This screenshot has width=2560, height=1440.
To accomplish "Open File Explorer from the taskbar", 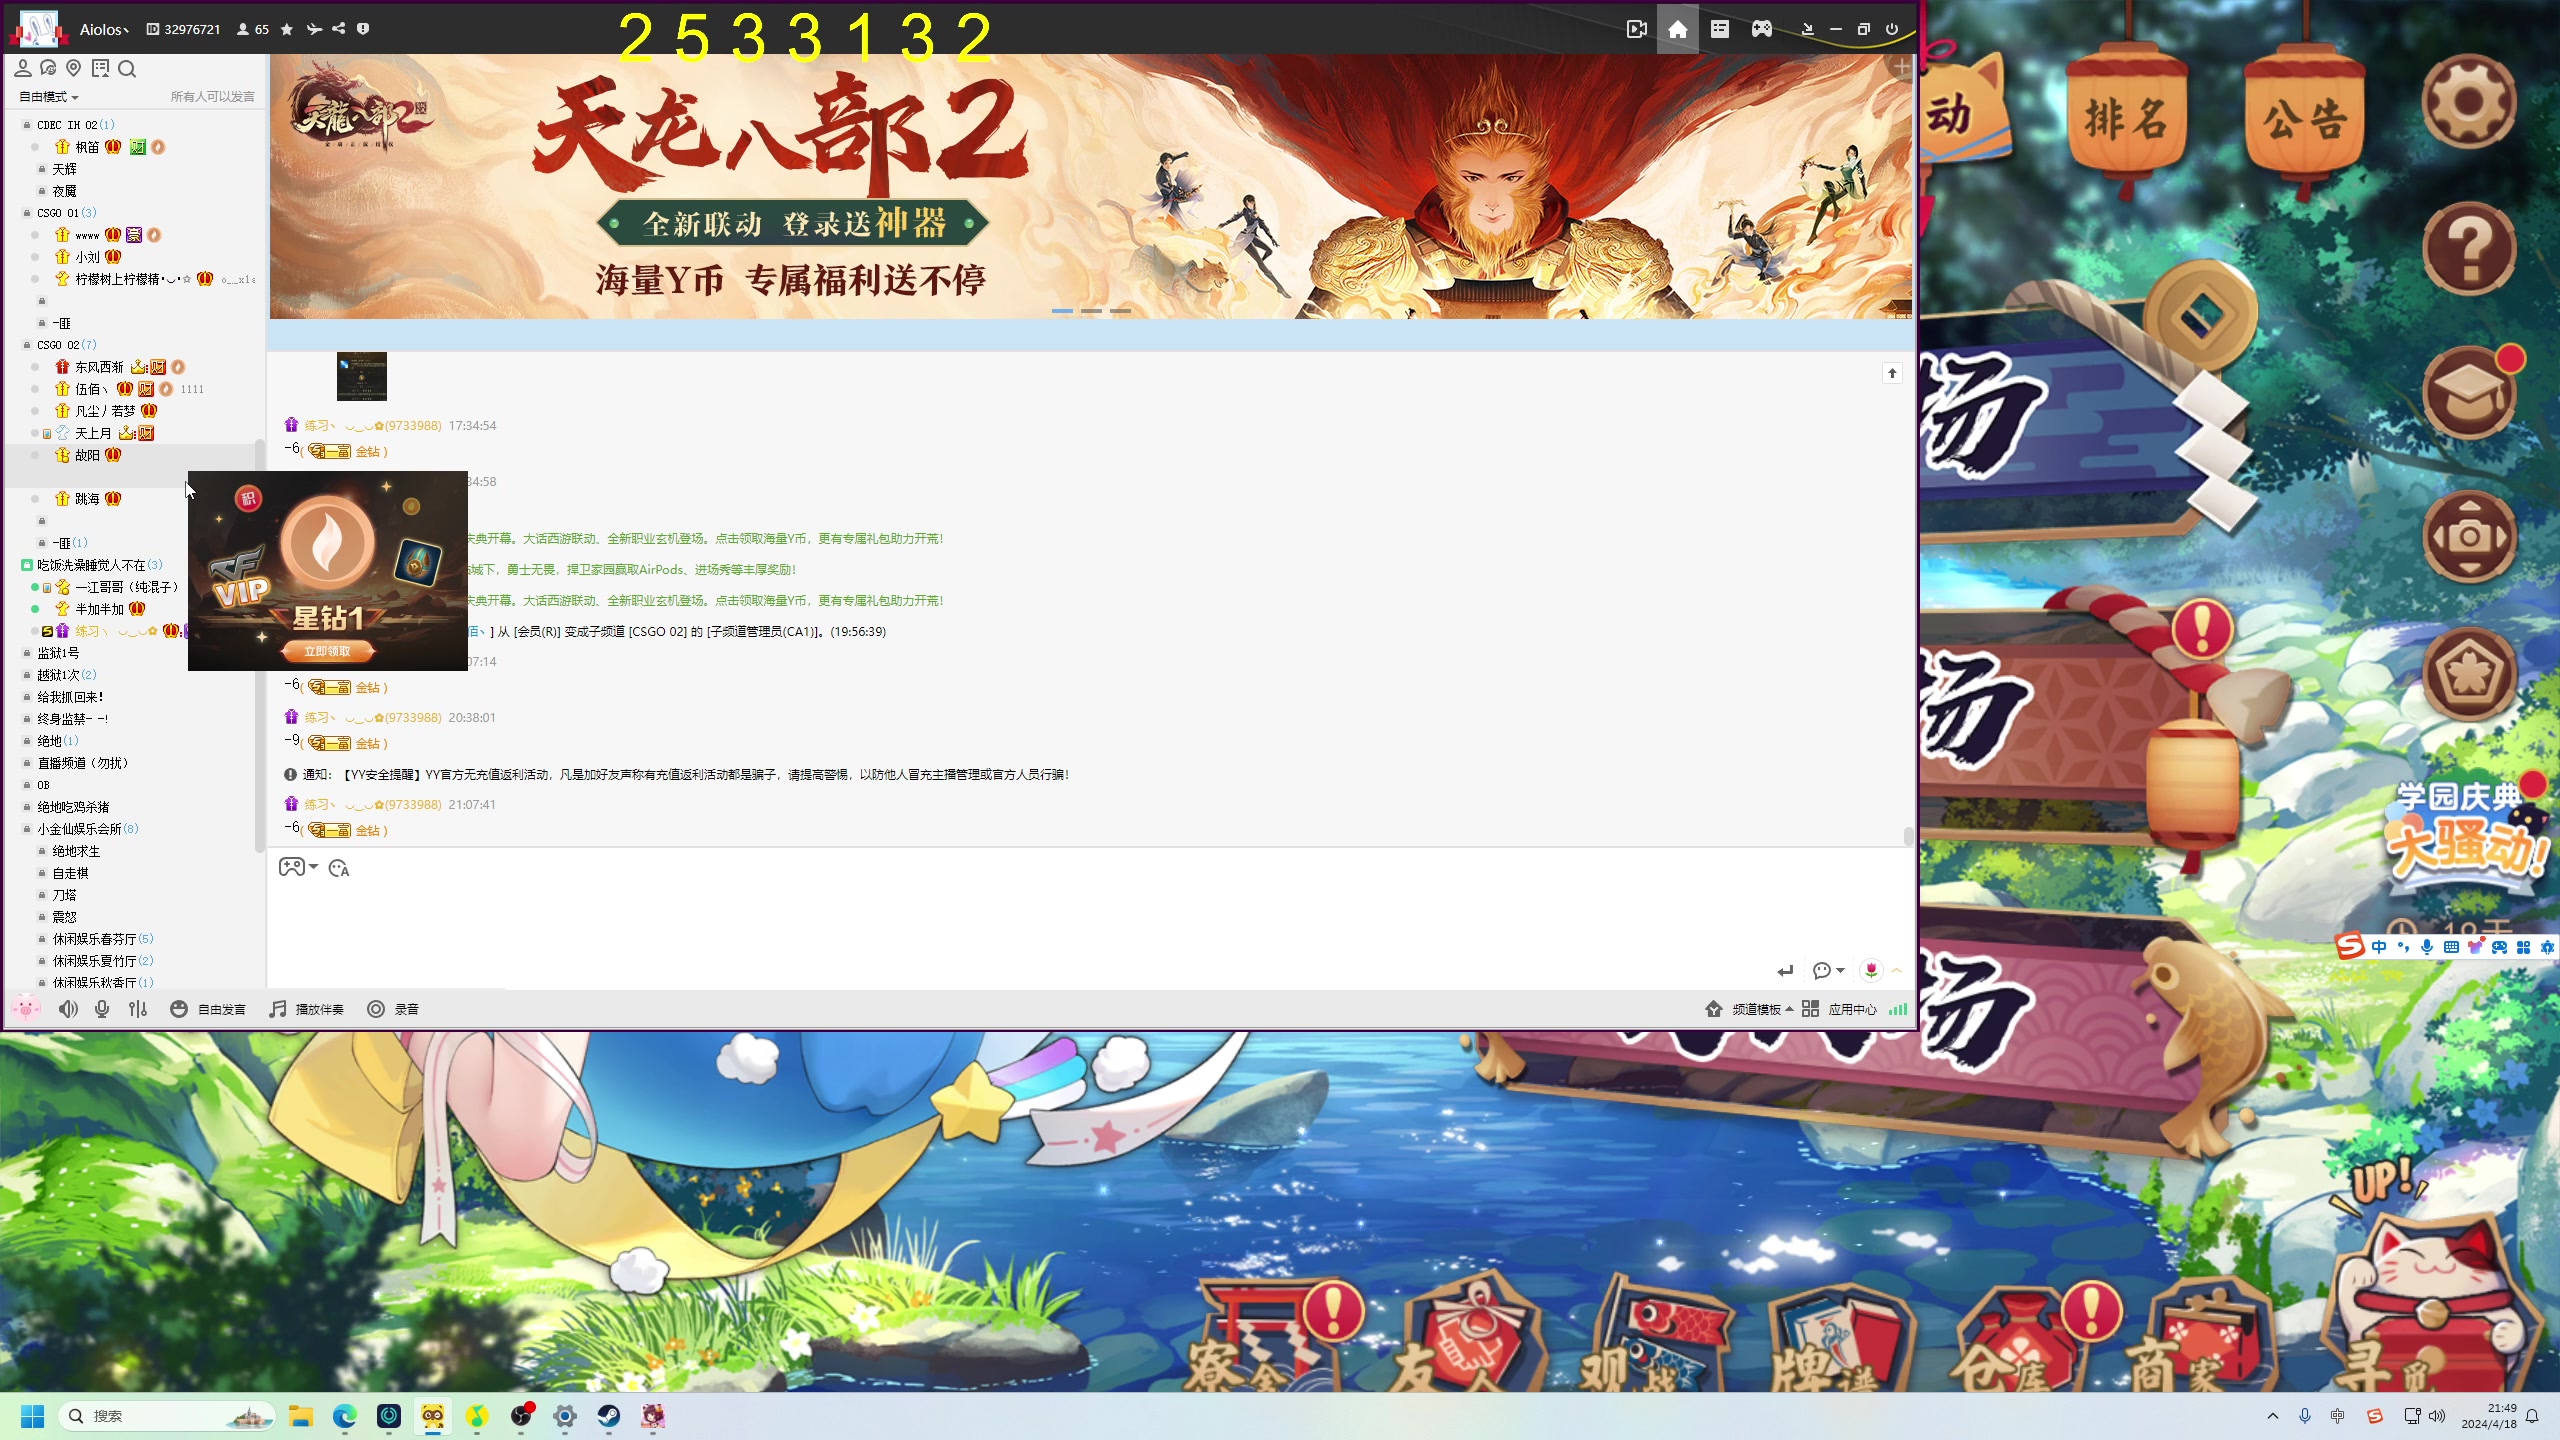I will [301, 1416].
